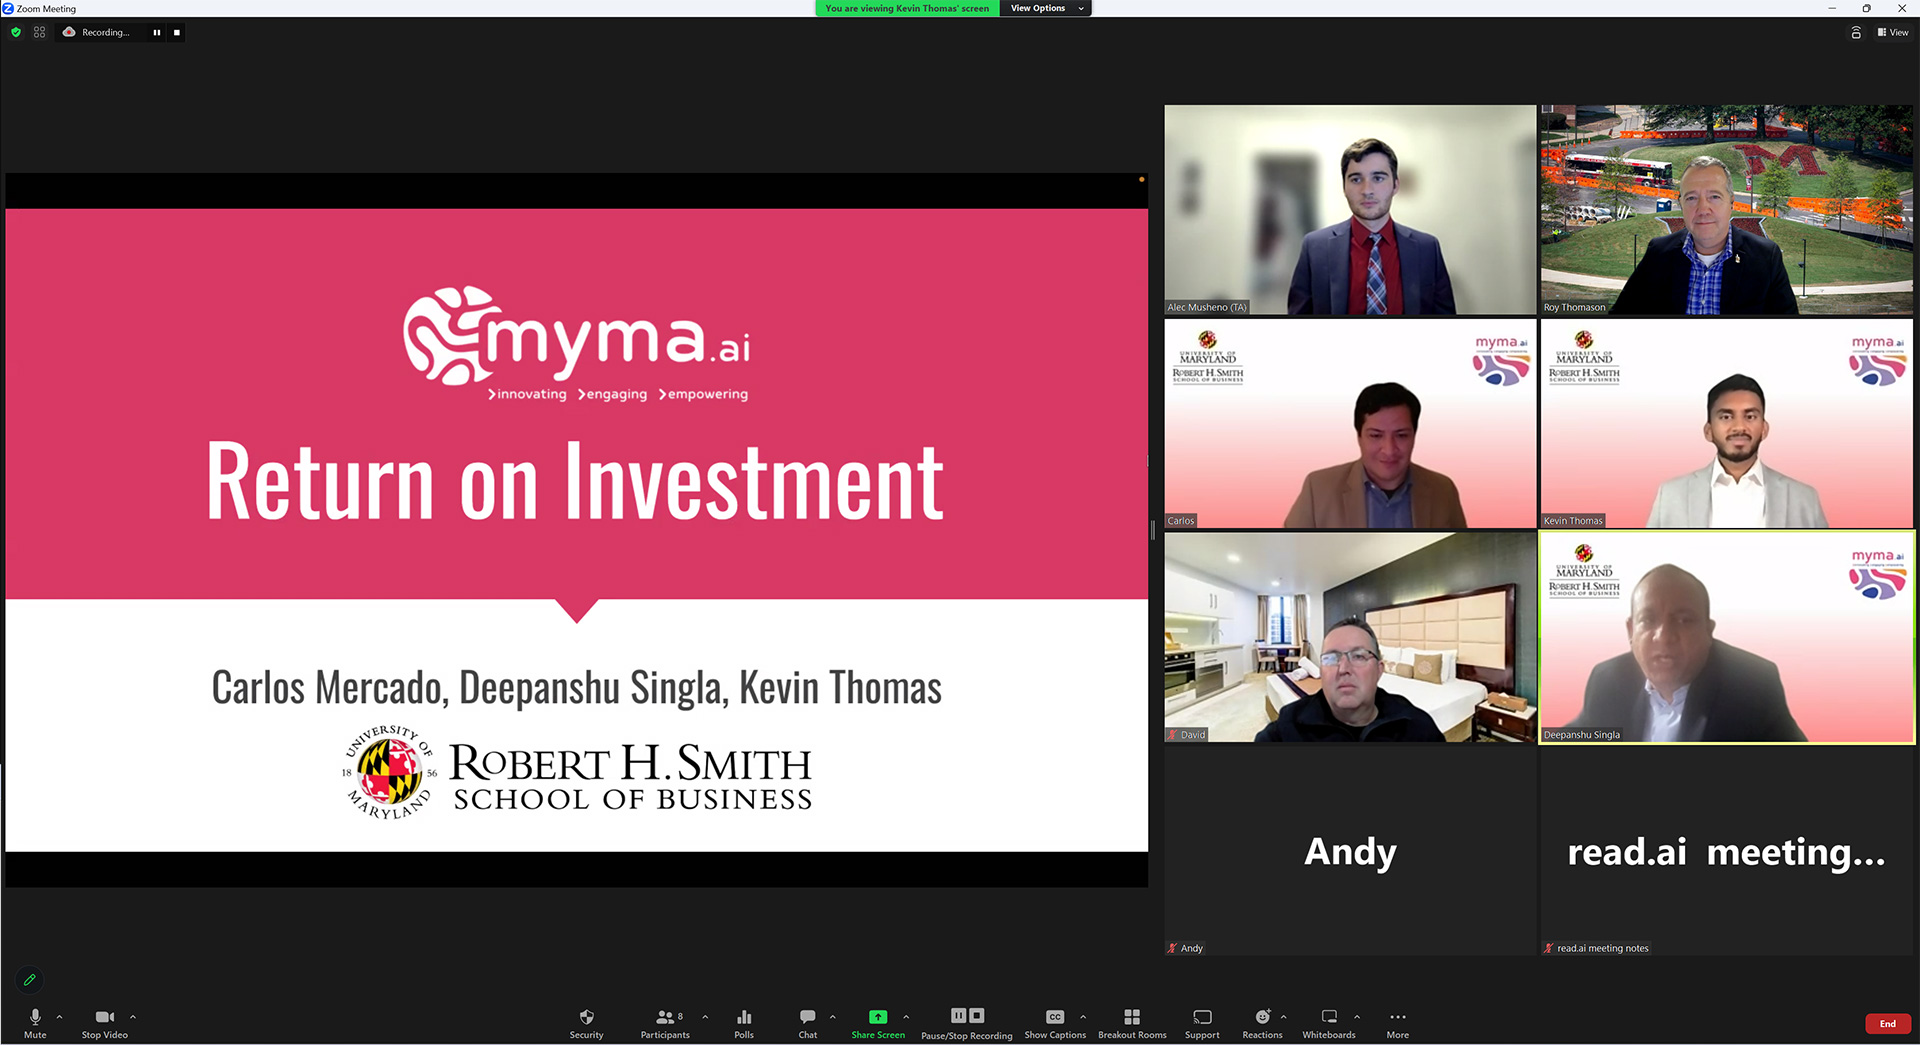Click divider handle between shared screen and gallery
Screen dimensions: 1920x1045
[x=1153, y=530]
